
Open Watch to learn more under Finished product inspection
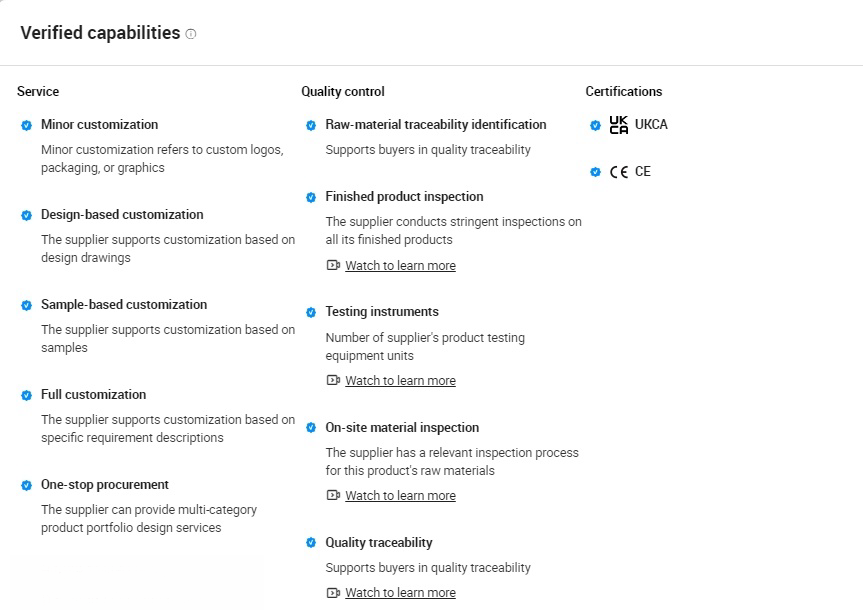click(400, 266)
